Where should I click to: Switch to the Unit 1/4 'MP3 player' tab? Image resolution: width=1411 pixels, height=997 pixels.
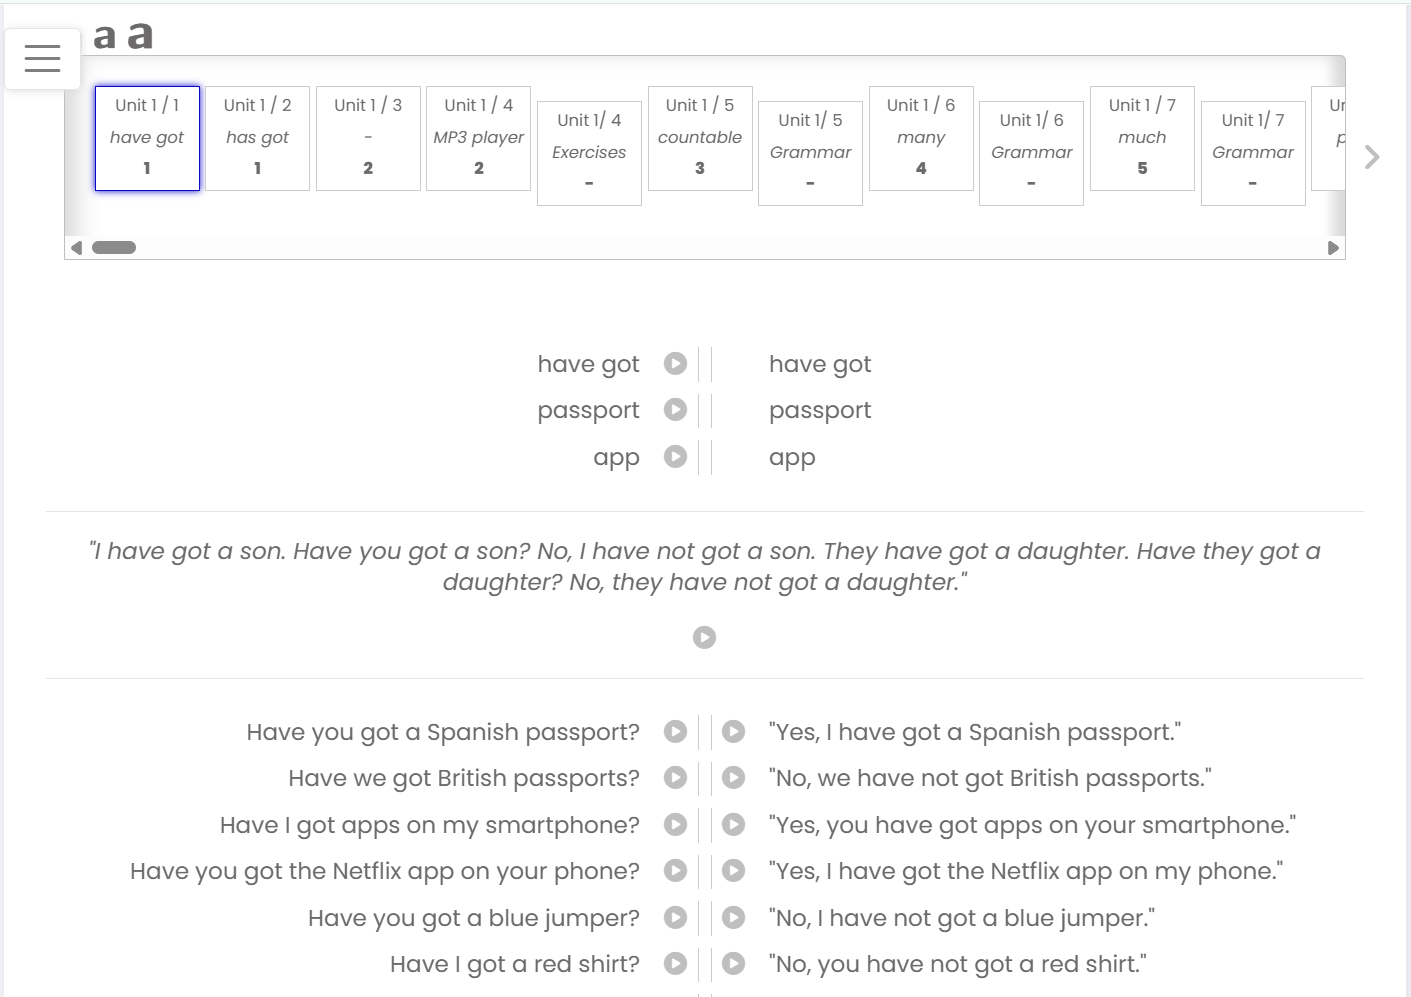[x=478, y=138]
